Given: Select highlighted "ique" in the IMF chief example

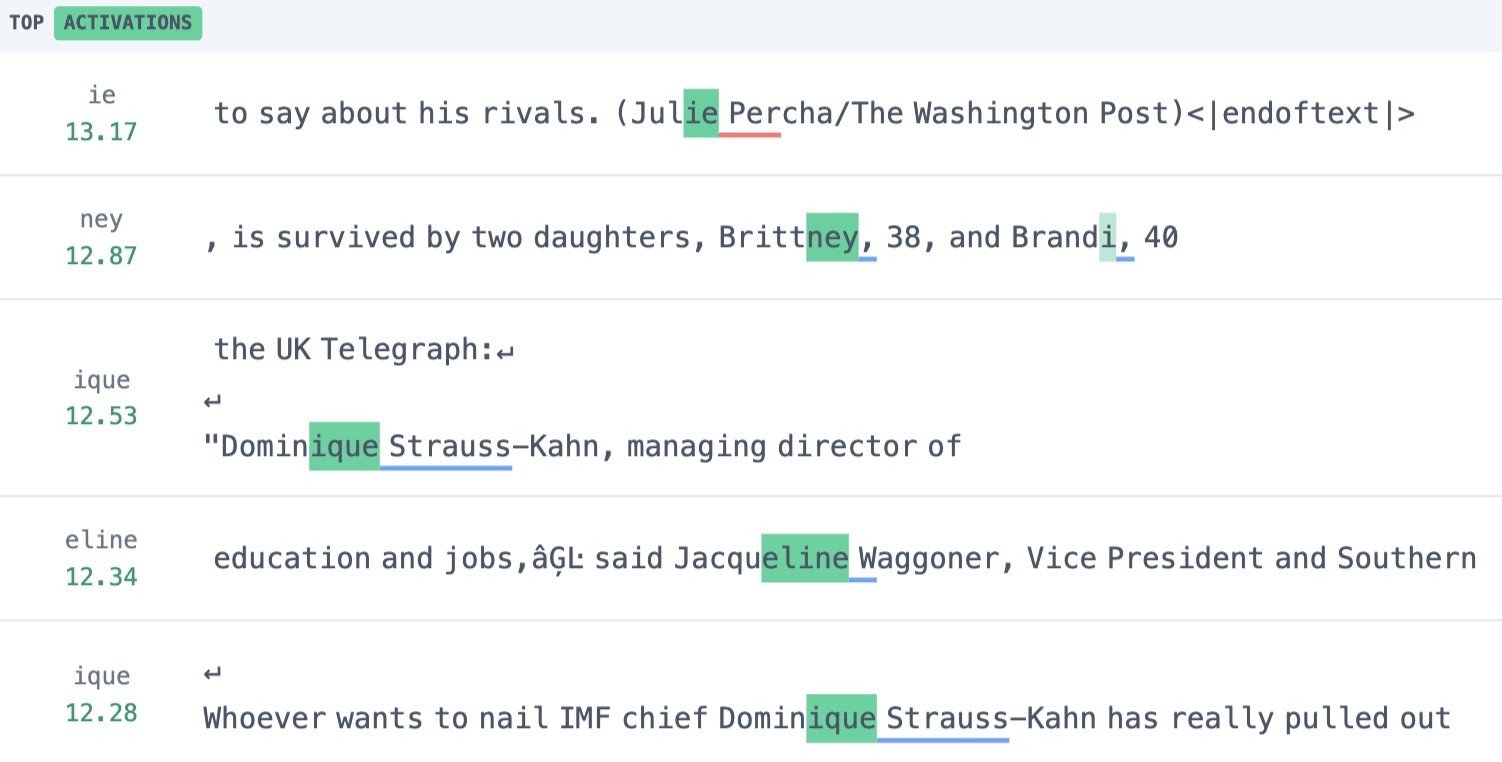Looking at the screenshot, I should (x=841, y=719).
